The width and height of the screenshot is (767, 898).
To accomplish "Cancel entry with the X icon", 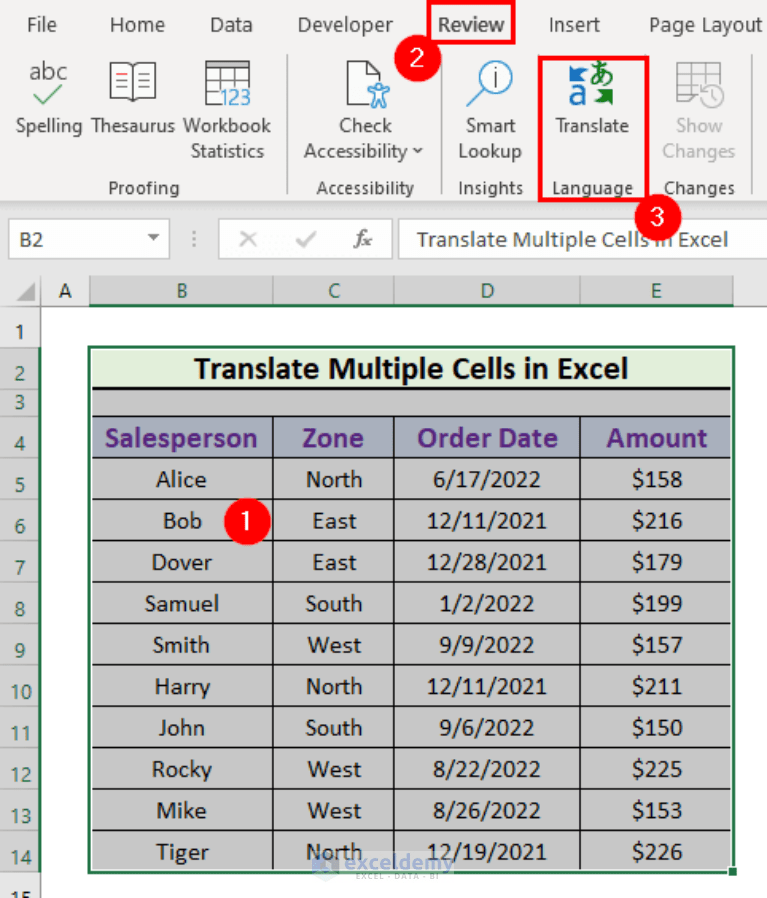I will 247,238.
